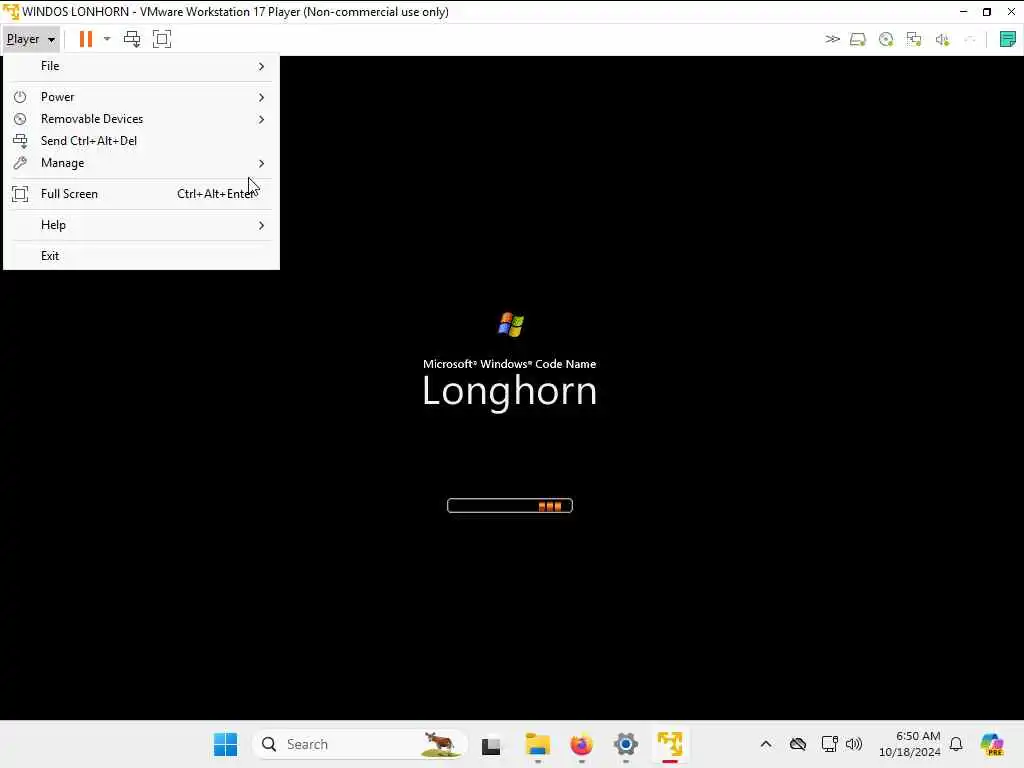Open the volume speaker tray icon
The width and height of the screenshot is (1024, 768).
point(854,744)
